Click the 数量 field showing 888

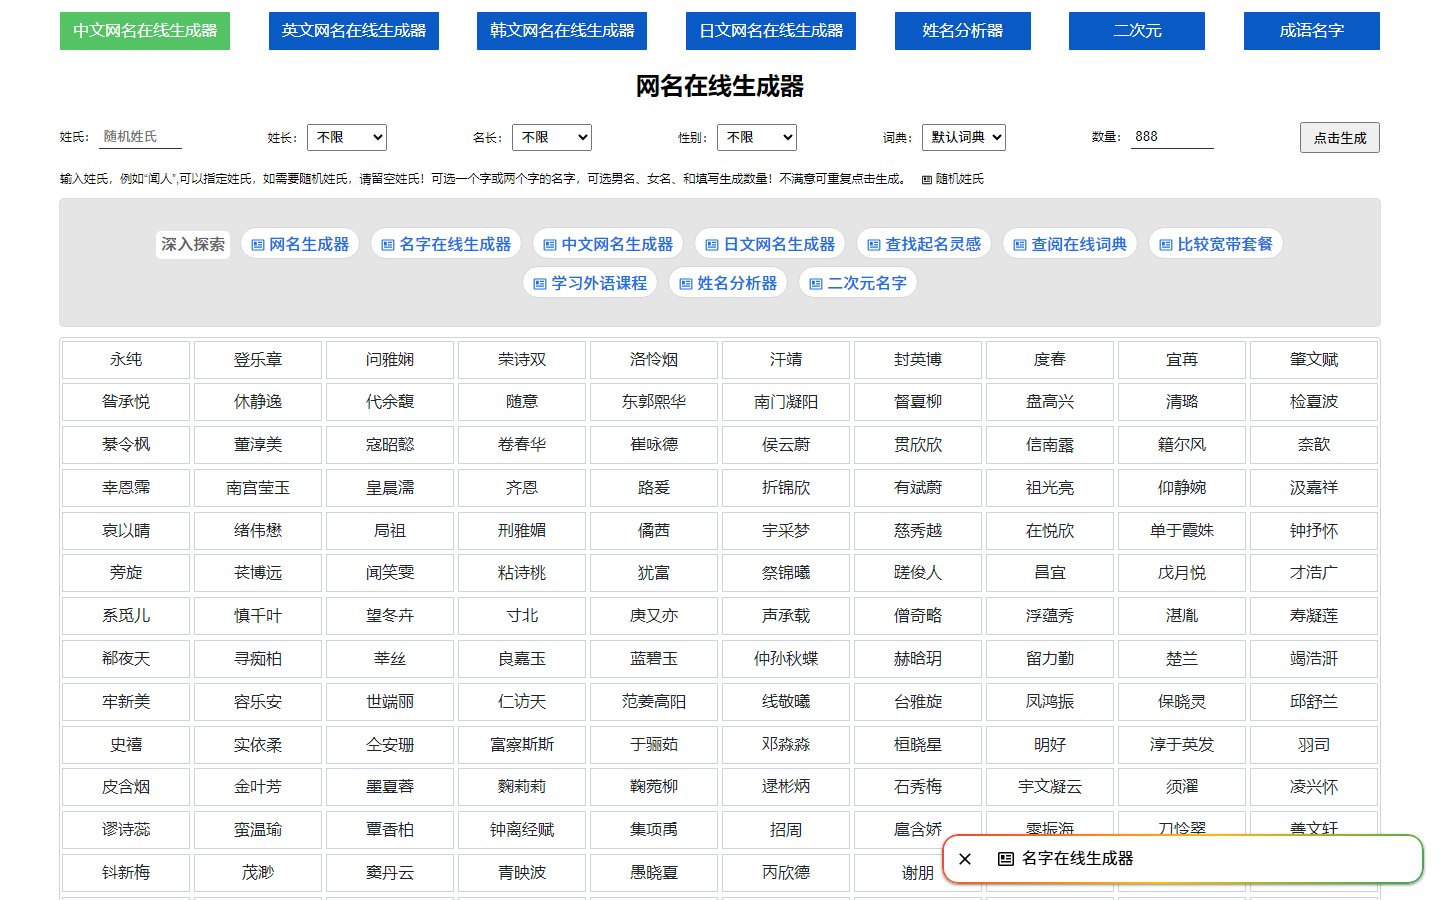(x=1172, y=137)
